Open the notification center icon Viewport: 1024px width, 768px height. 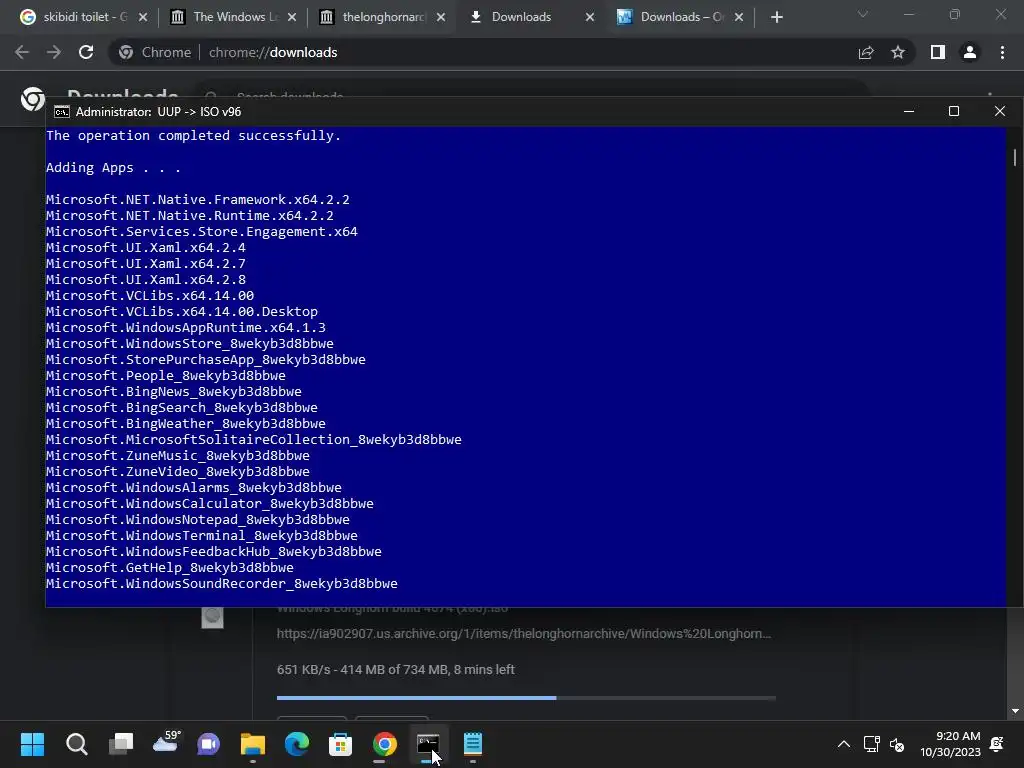(x=997, y=744)
